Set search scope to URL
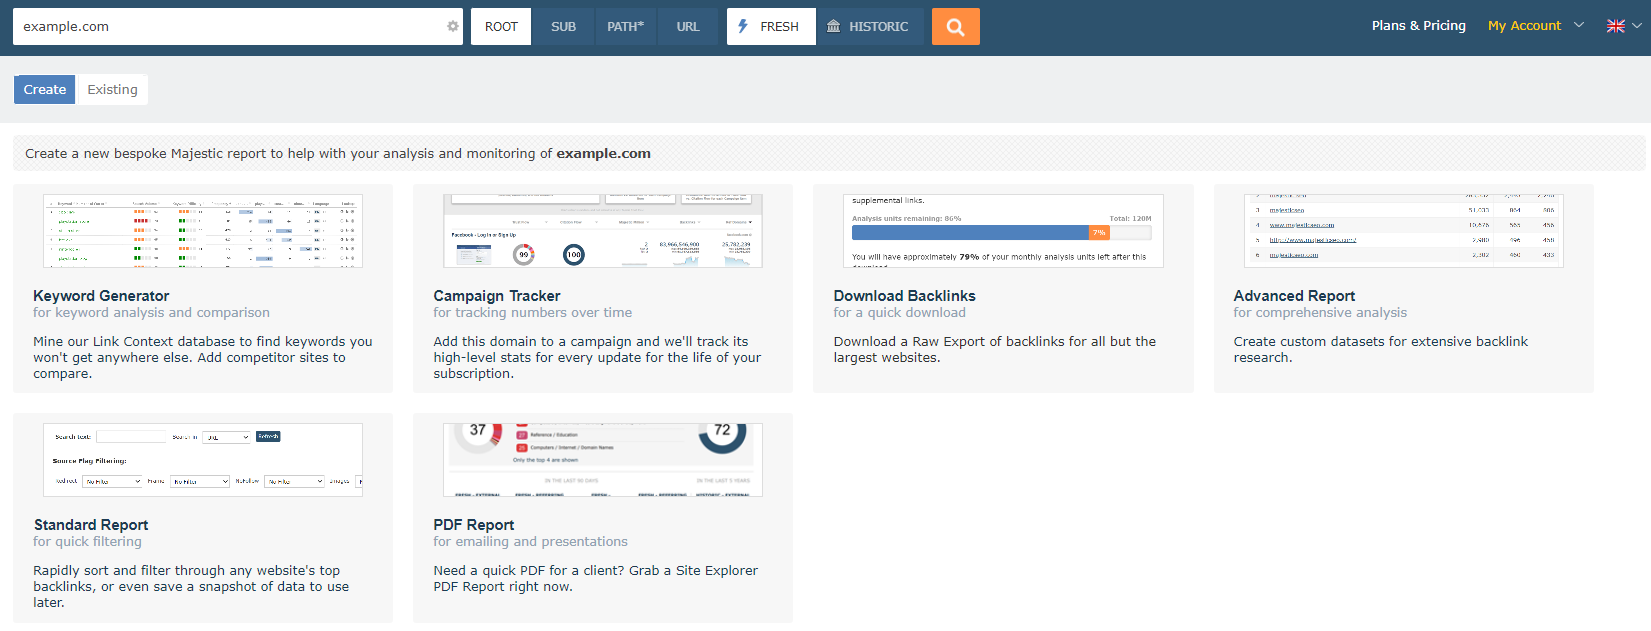 coord(687,27)
